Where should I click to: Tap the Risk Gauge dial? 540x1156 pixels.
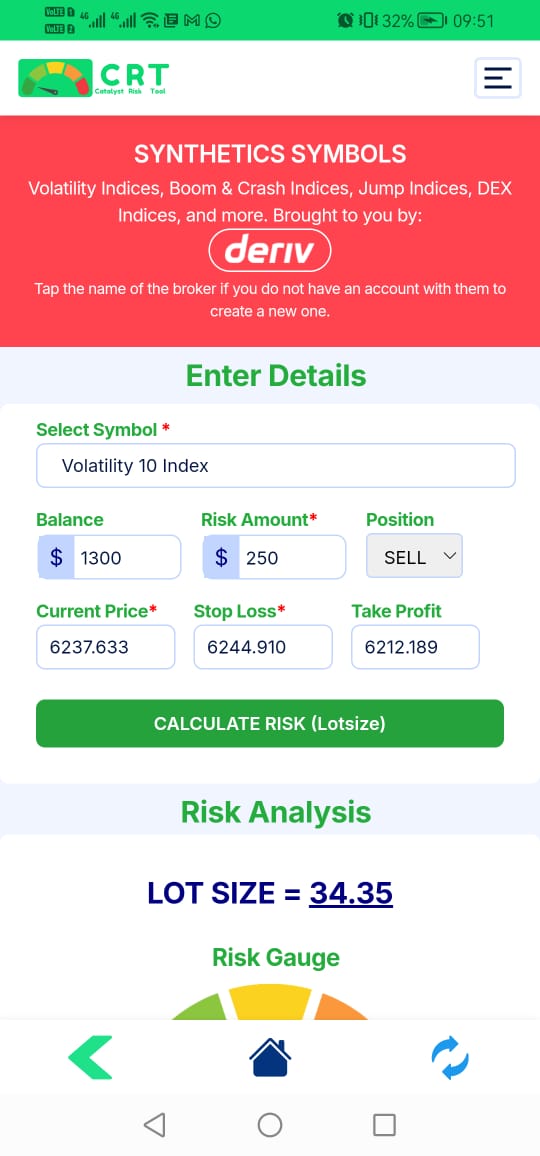pos(270,1002)
